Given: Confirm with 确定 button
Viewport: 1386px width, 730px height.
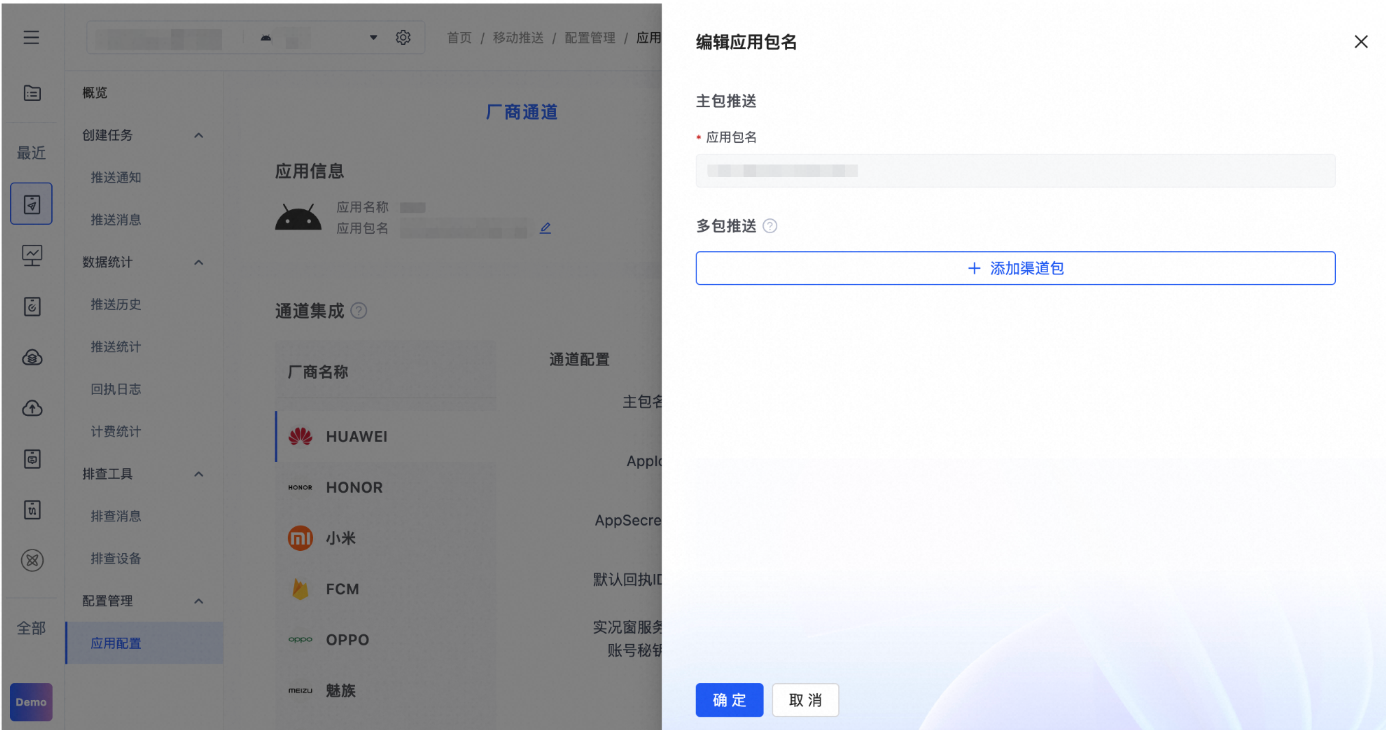Looking at the screenshot, I should click(729, 700).
